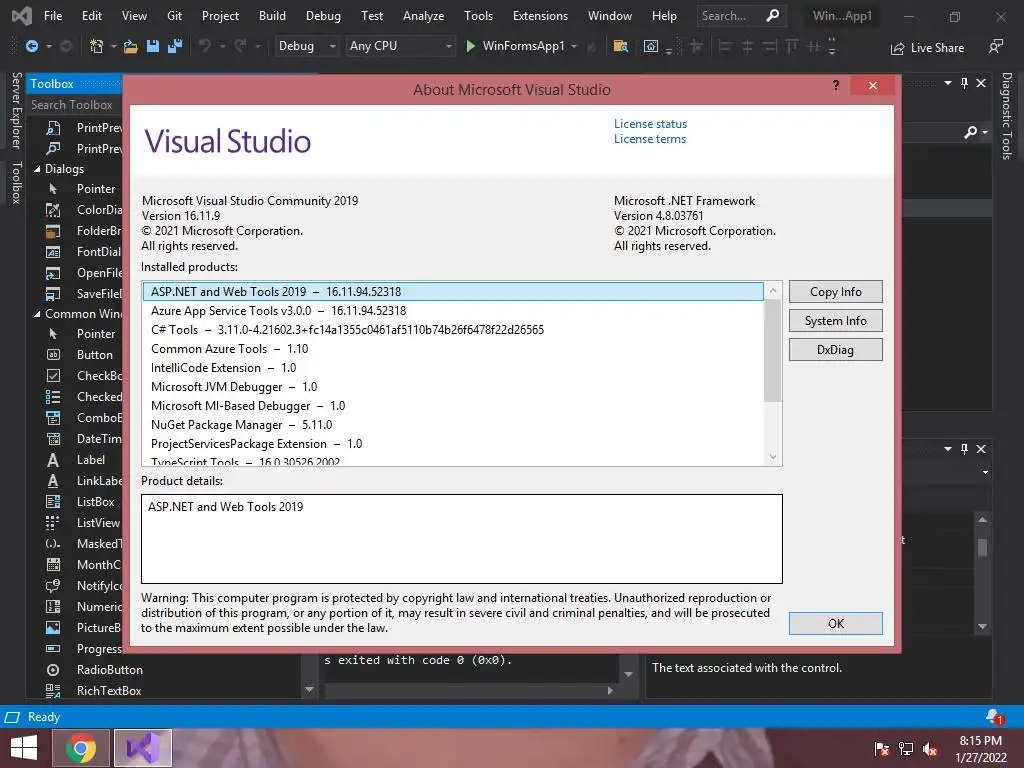Image resolution: width=1024 pixels, height=768 pixels.
Task: Click the pin icon of upper right panel
Action: [965, 83]
